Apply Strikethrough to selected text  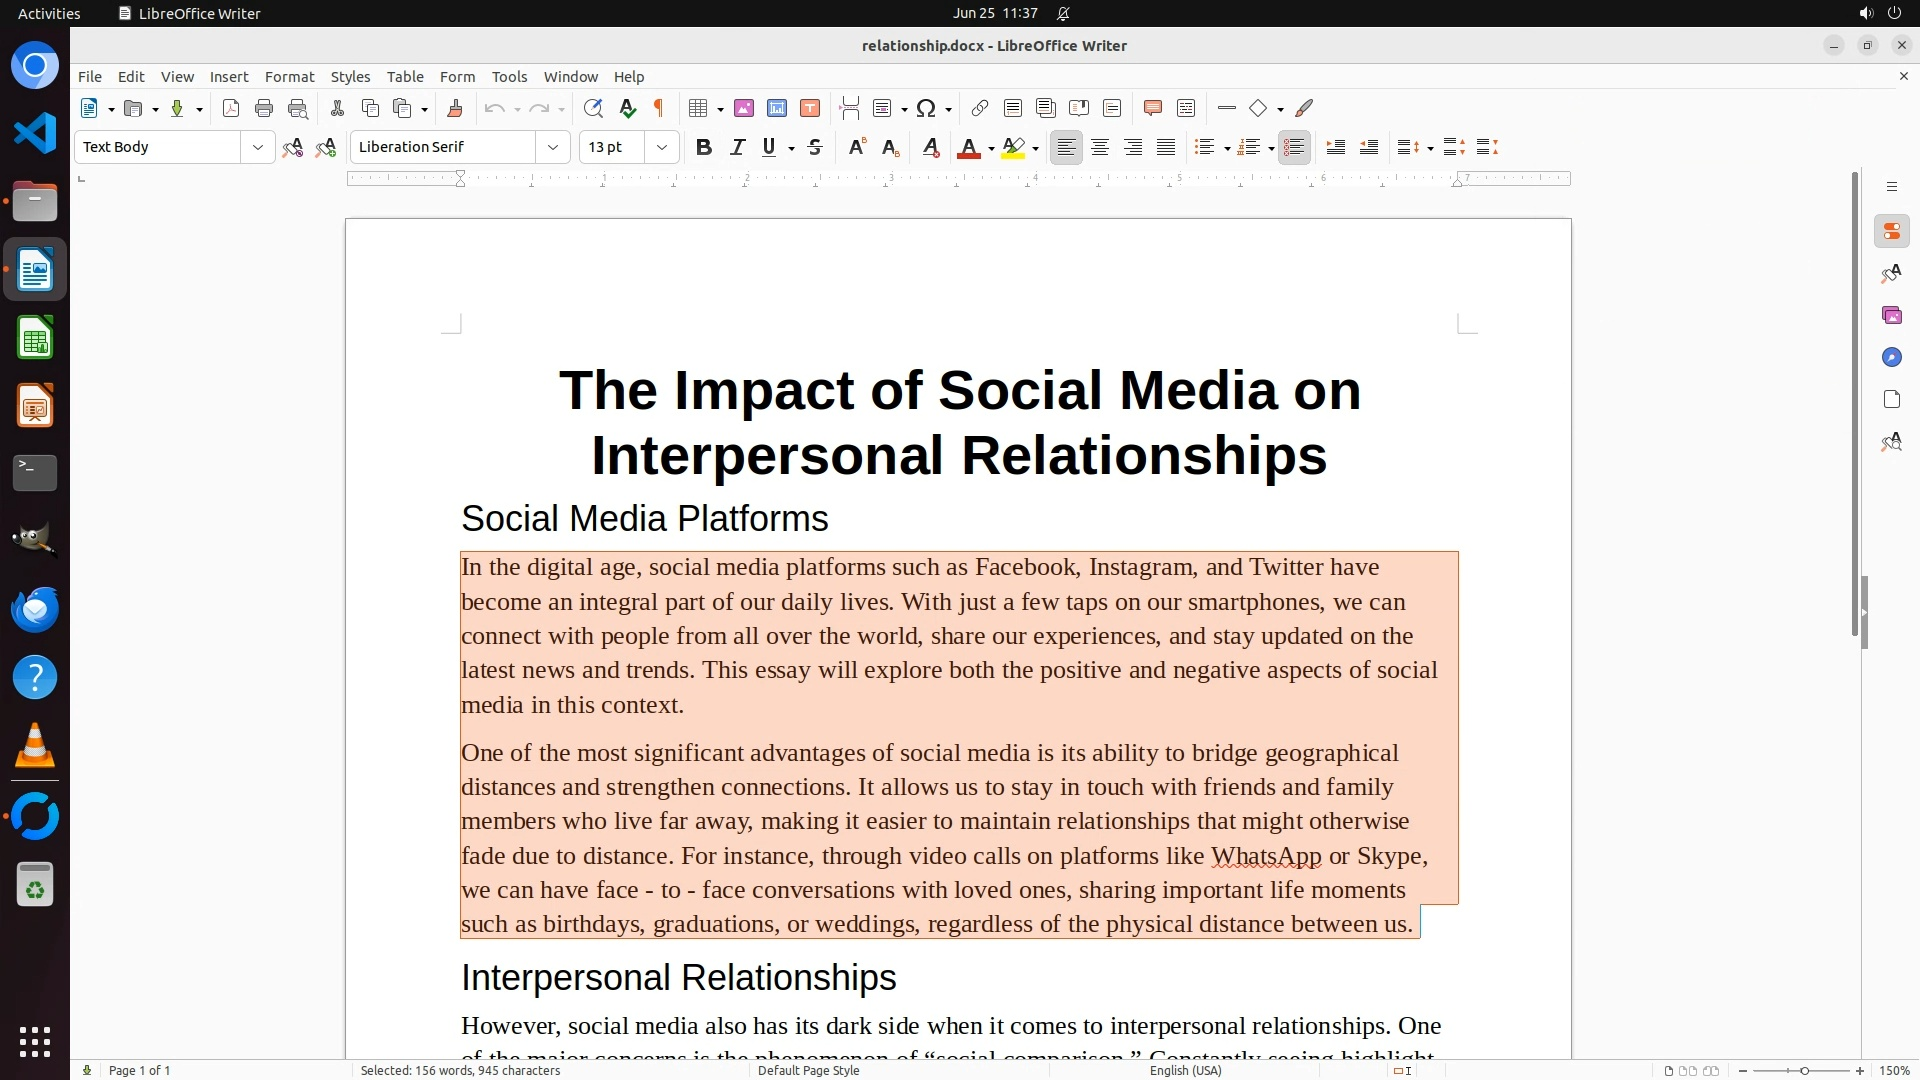point(815,148)
